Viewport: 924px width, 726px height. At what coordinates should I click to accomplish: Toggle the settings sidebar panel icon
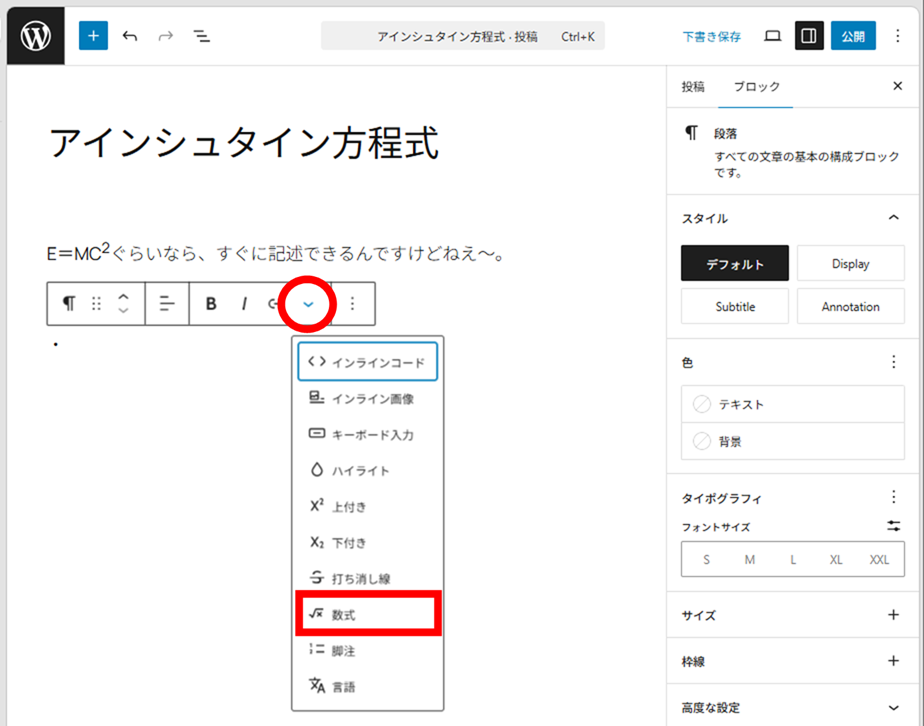pos(809,36)
